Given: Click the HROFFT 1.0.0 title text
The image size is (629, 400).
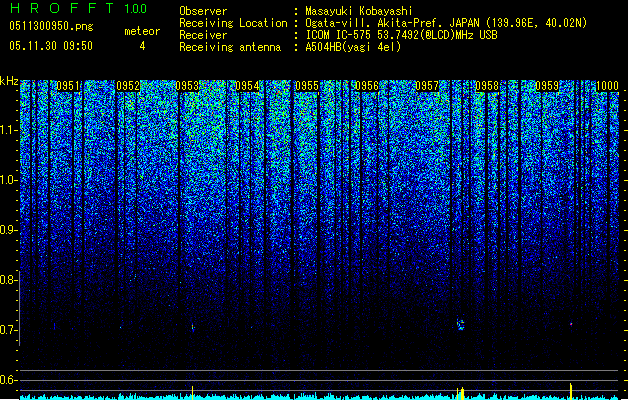Looking at the screenshot, I should click(79, 8).
